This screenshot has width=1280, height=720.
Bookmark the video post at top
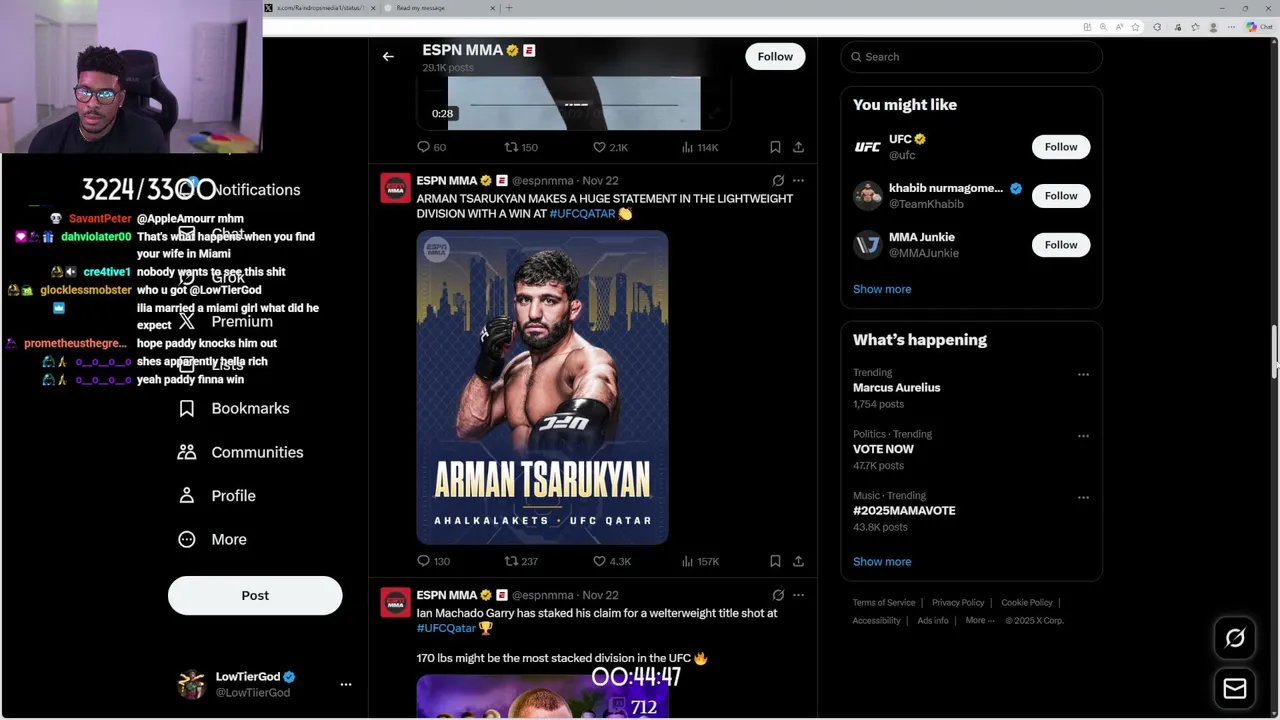pos(775,147)
